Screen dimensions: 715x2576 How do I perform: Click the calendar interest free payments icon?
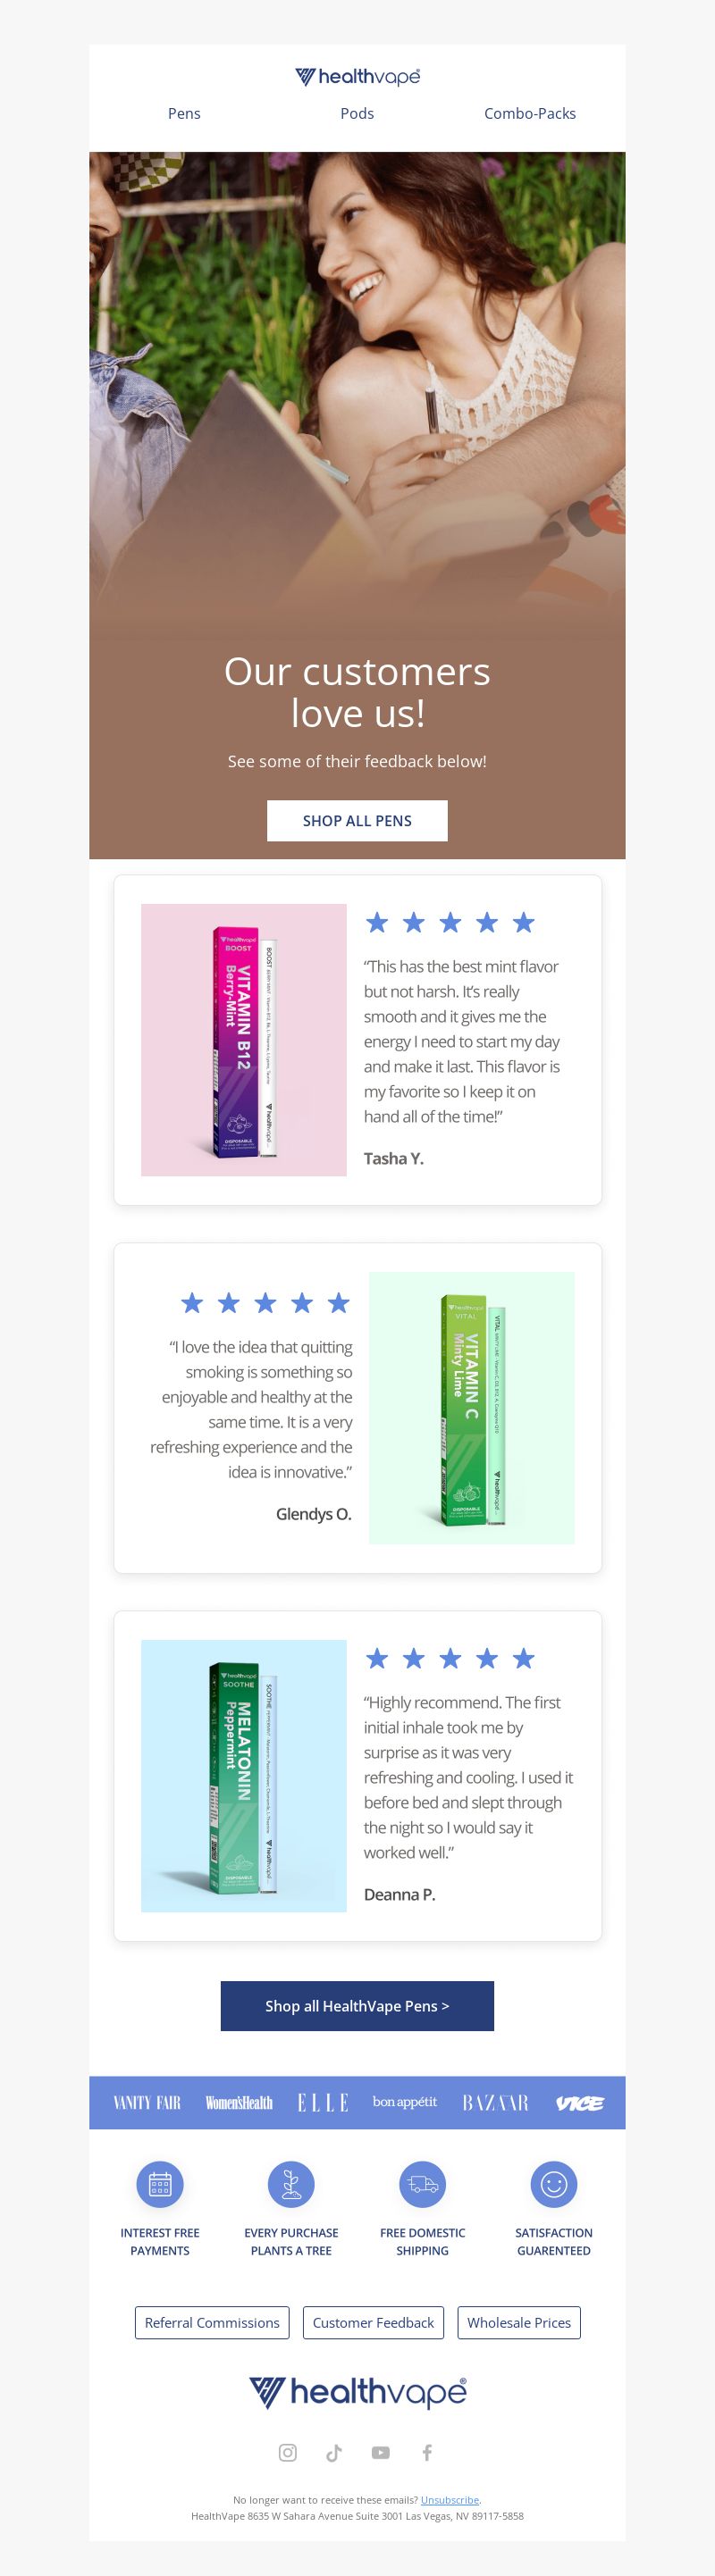click(160, 2184)
